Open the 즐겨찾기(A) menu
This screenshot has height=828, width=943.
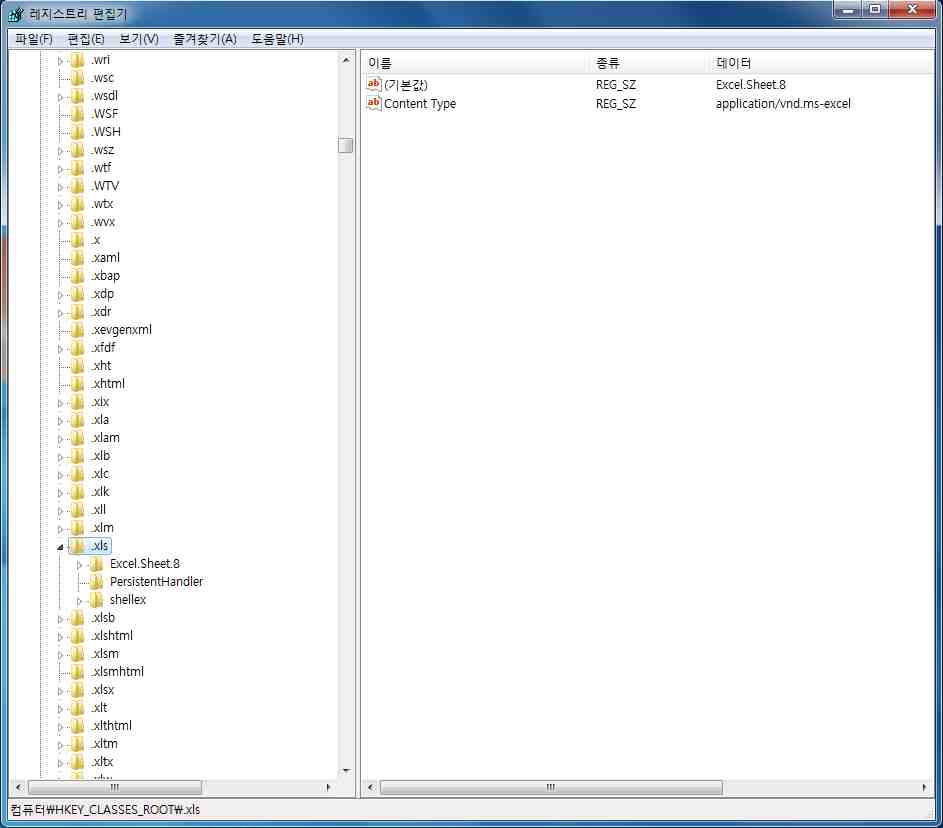(204, 39)
